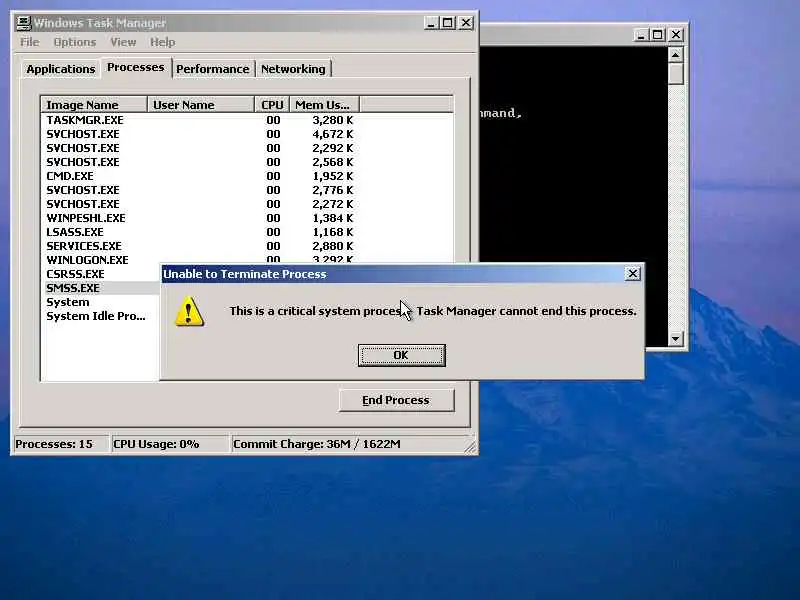Click the command prompt scroll up arrow
800x600 pixels.
pyautogui.click(x=676, y=55)
